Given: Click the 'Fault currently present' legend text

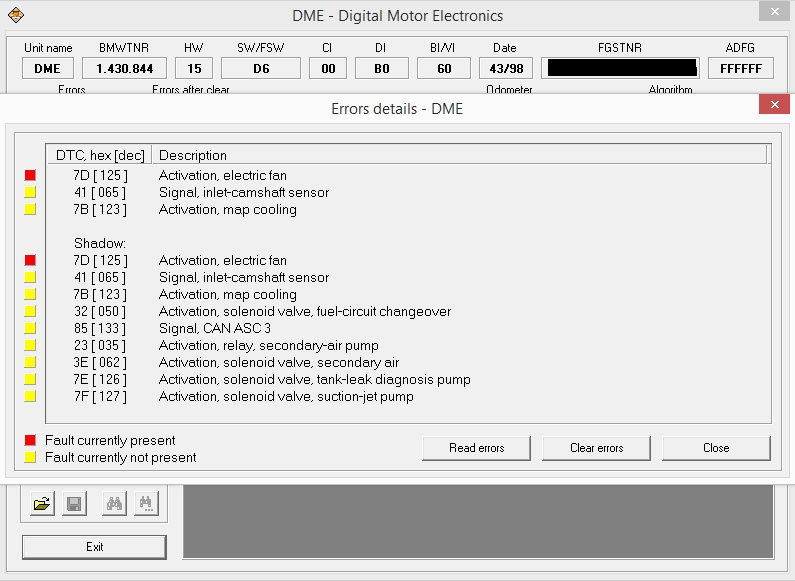Looking at the screenshot, I should (x=110, y=441).
